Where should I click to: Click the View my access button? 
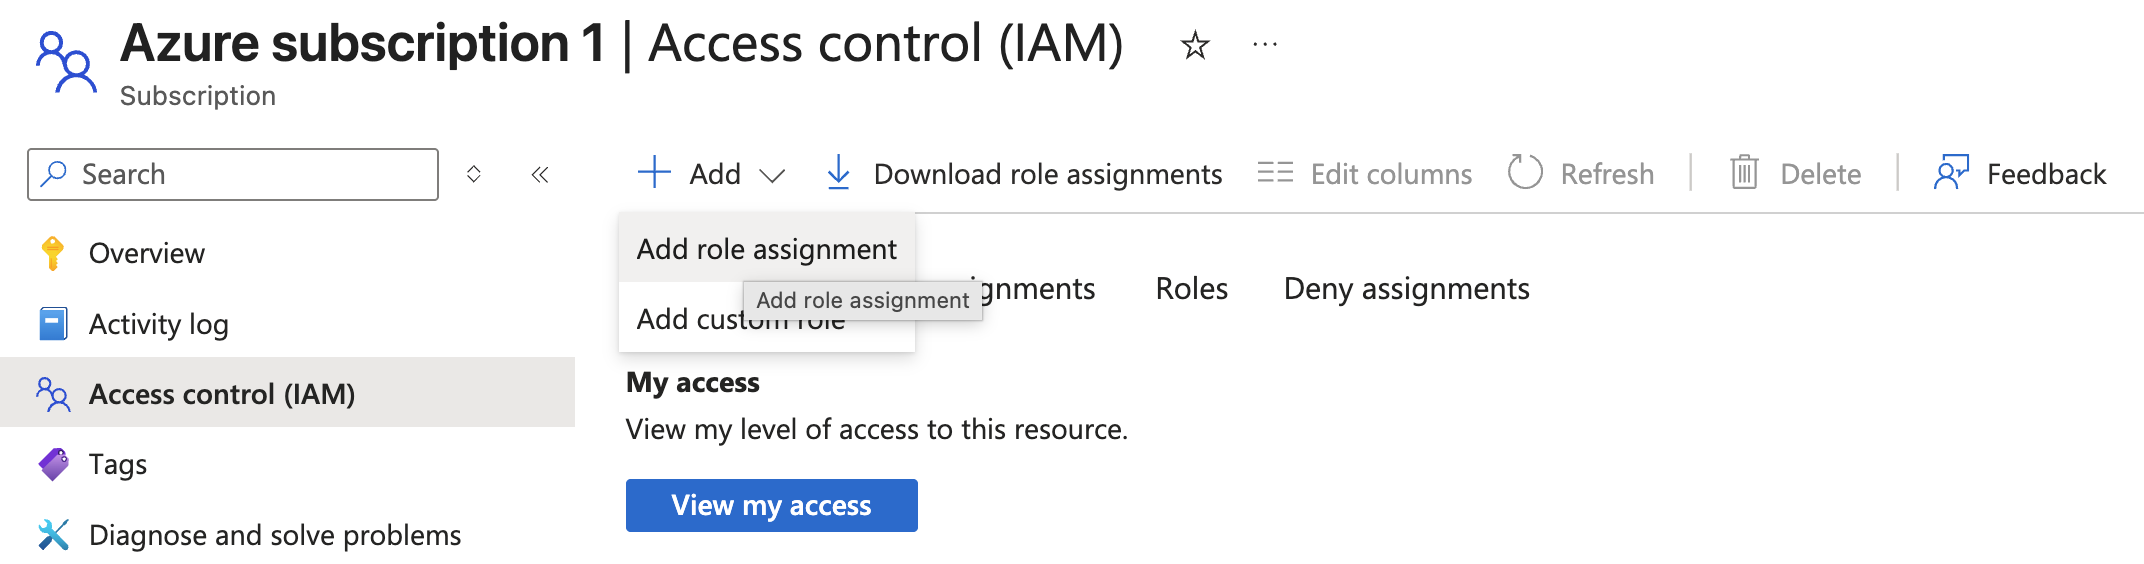click(x=772, y=505)
